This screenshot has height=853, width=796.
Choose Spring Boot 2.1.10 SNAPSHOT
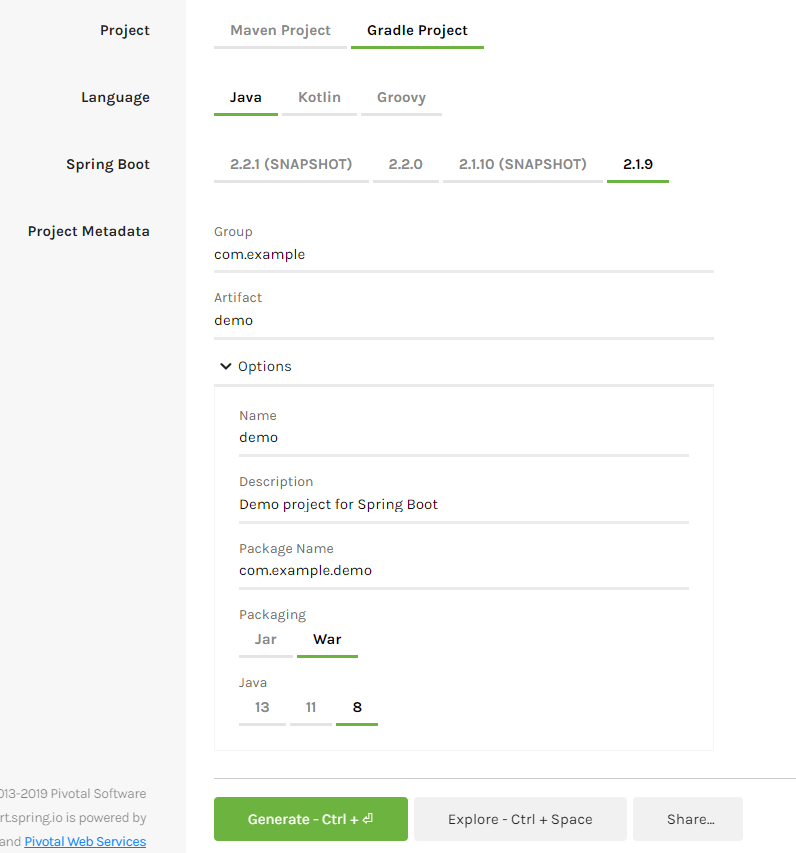(523, 163)
